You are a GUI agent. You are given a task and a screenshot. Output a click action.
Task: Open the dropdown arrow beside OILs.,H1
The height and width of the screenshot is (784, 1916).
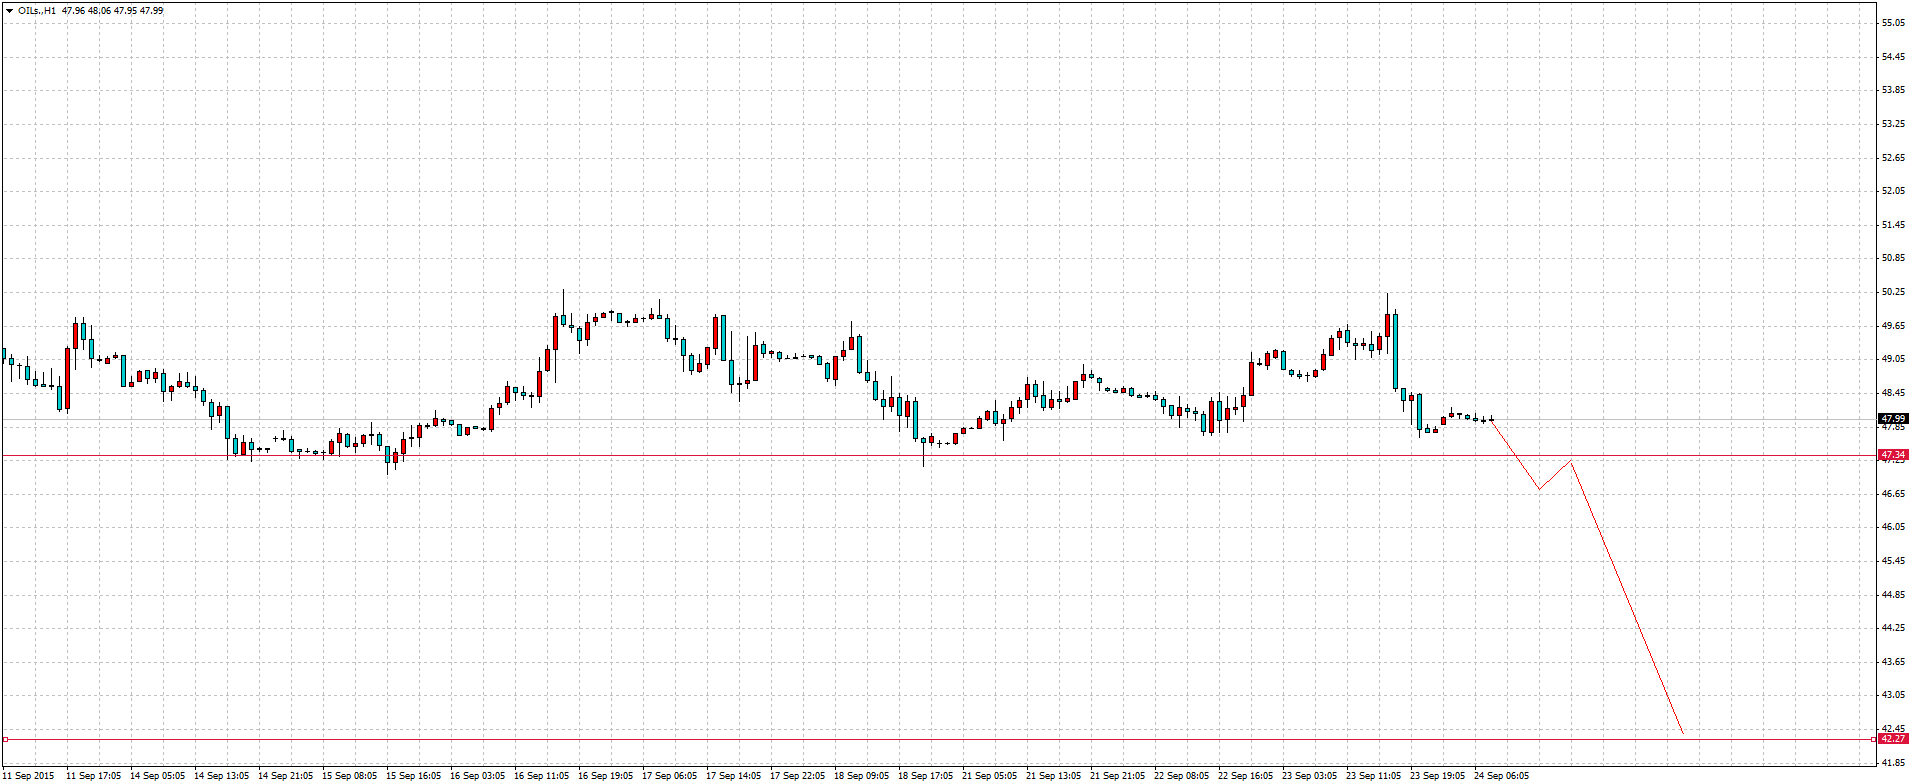(x=9, y=10)
